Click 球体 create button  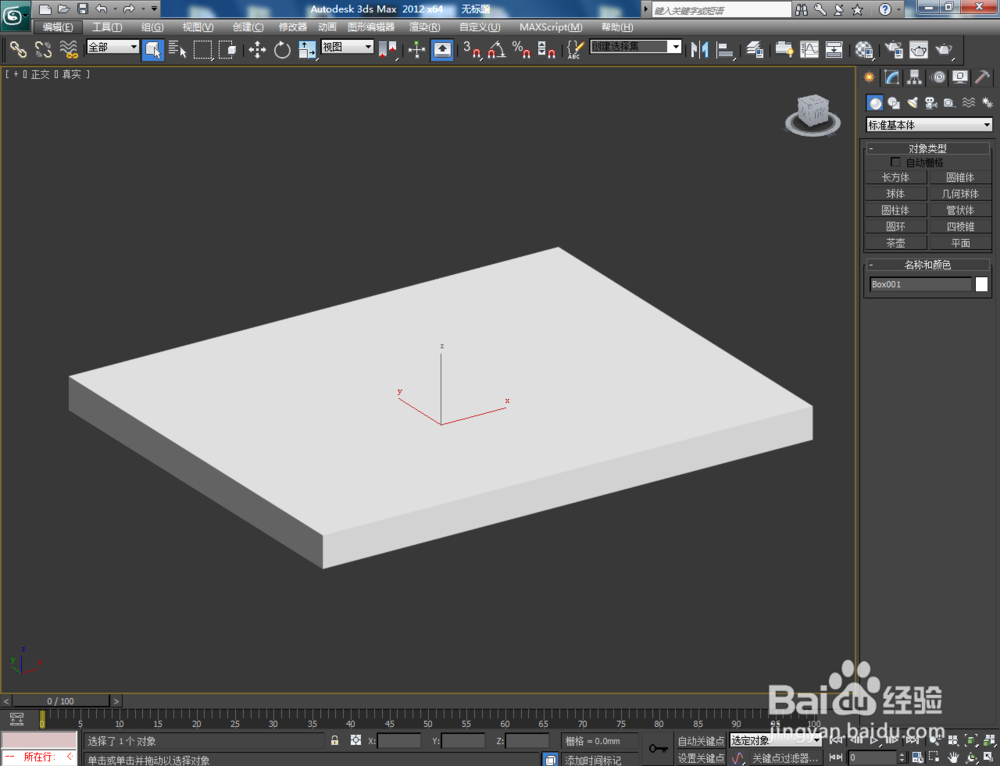click(x=895, y=194)
